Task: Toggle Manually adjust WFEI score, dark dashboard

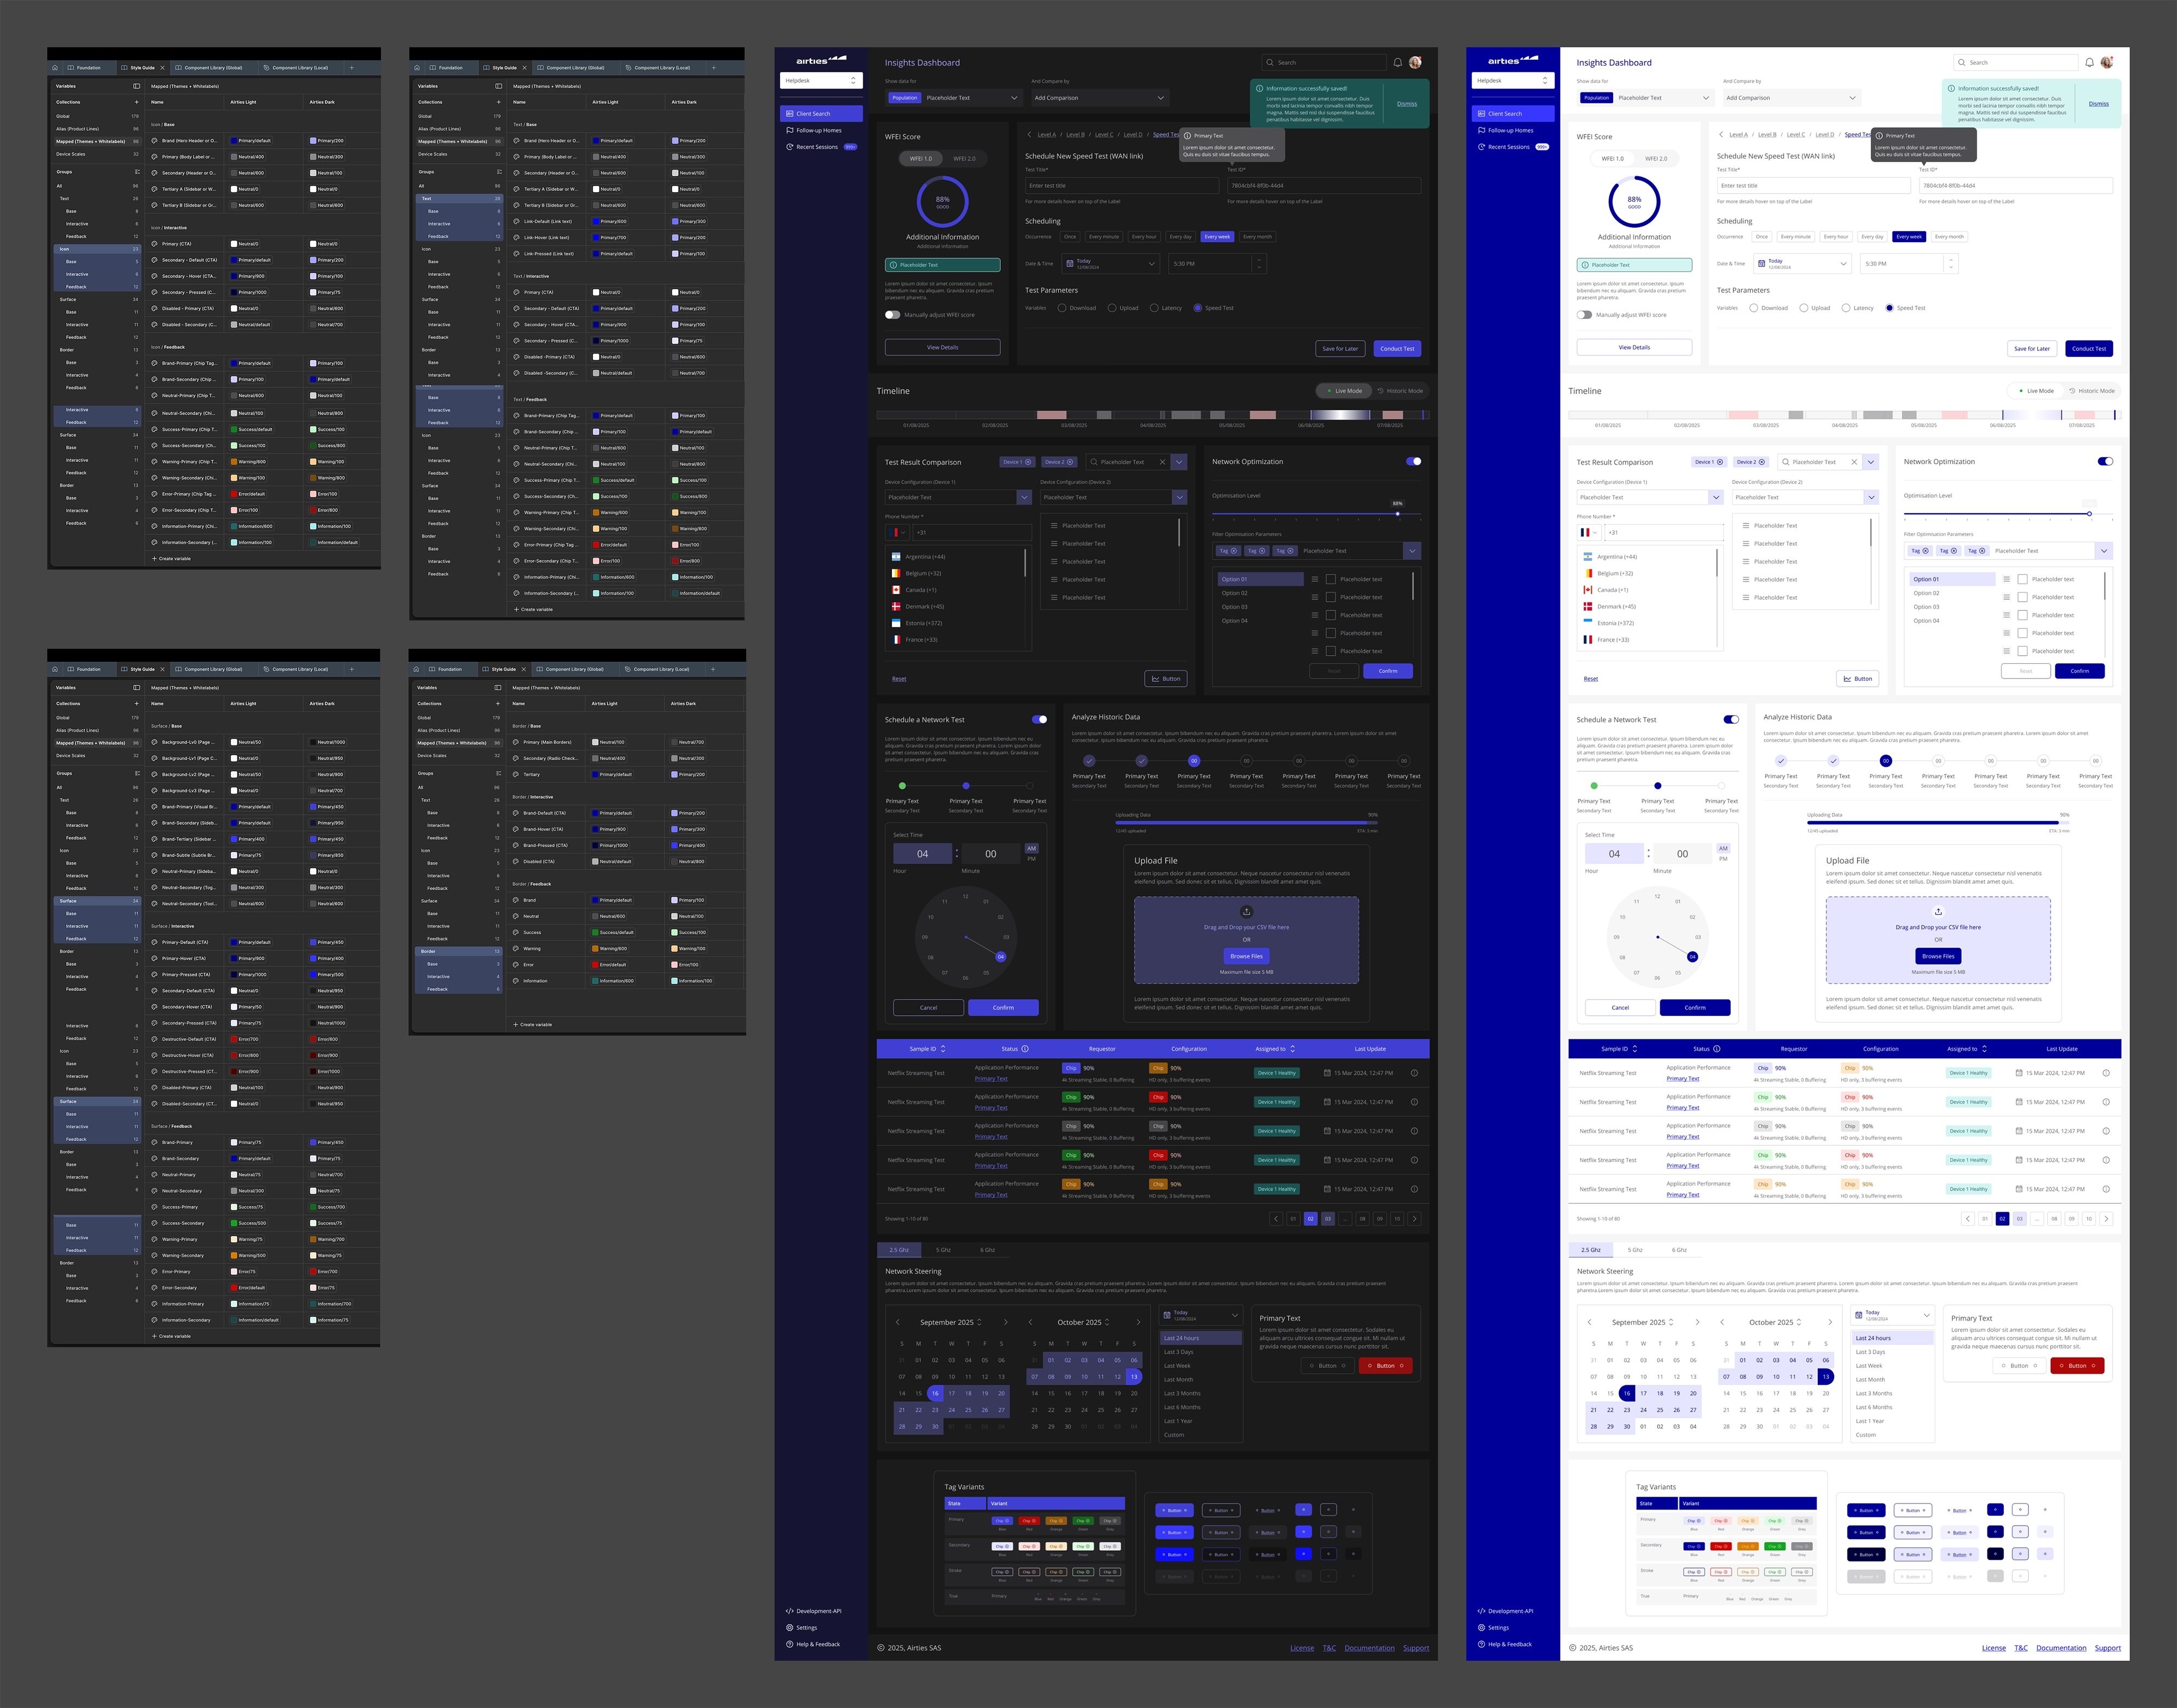Action: tap(892, 315)
